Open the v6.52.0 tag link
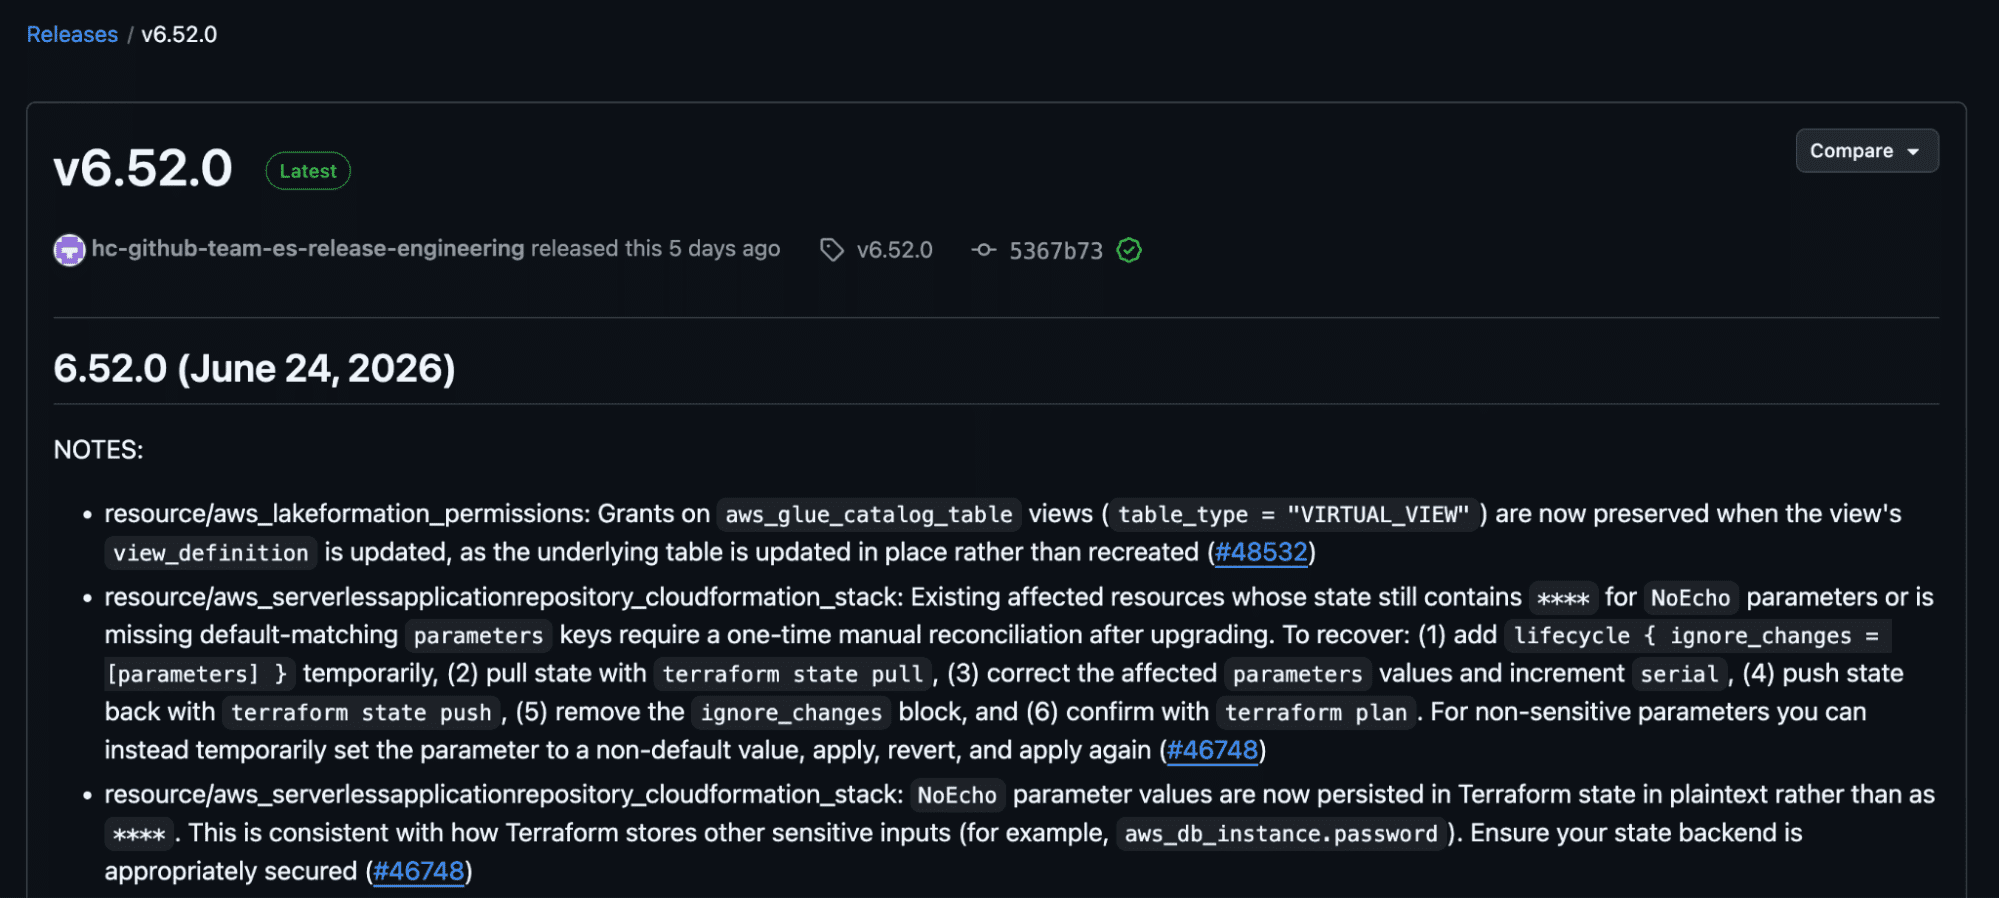 tap(894, 250)
